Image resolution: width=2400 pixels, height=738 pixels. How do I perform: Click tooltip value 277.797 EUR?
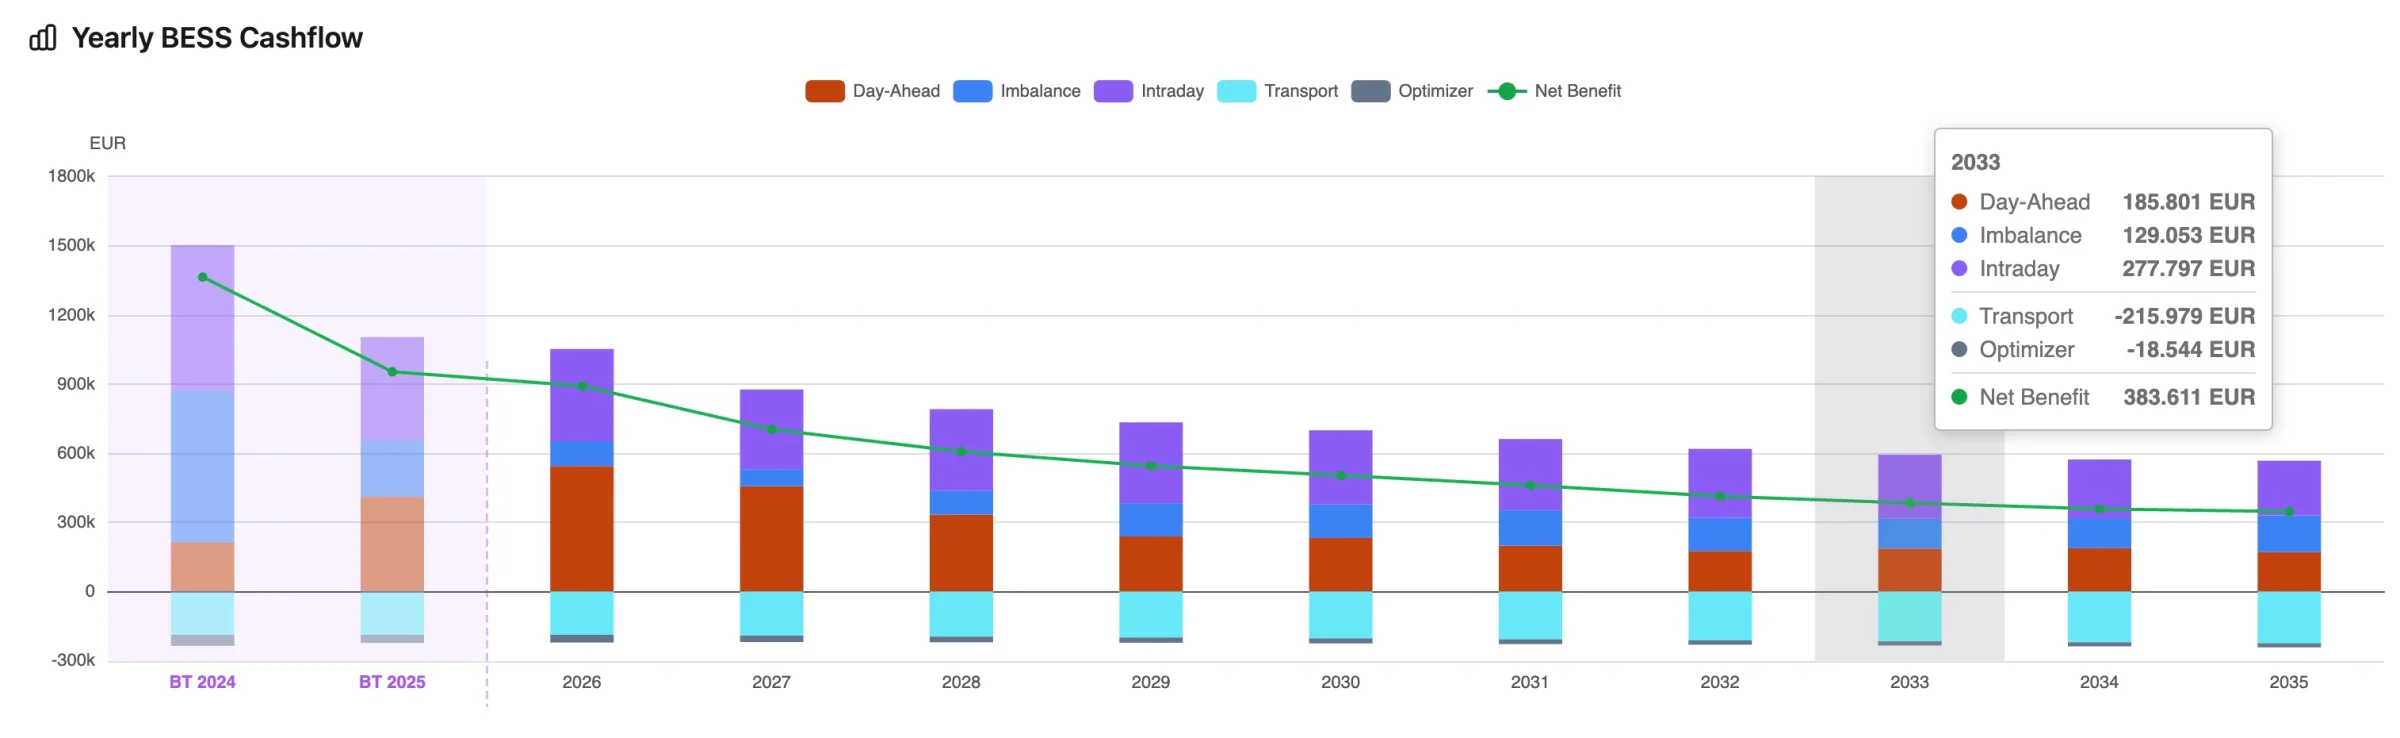(2189, 269)
